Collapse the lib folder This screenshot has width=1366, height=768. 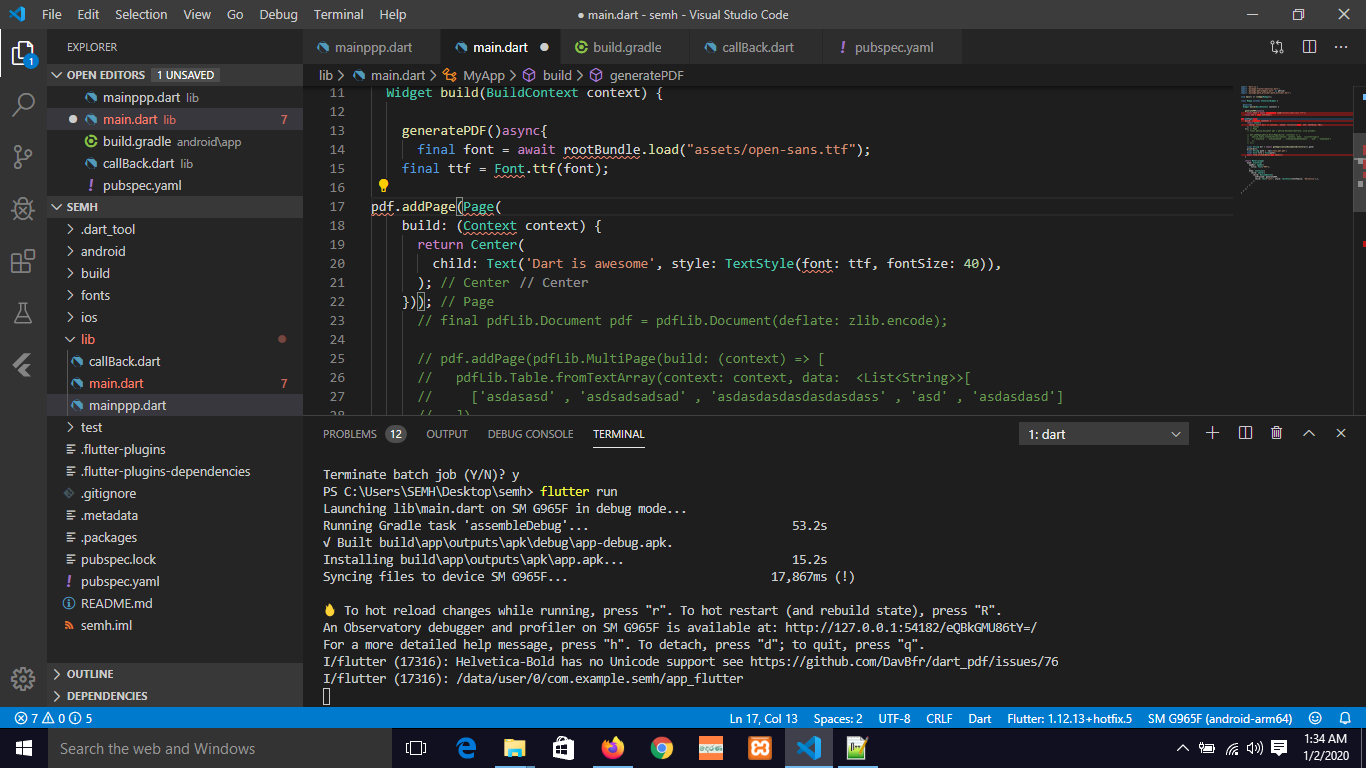pos(88,339)
